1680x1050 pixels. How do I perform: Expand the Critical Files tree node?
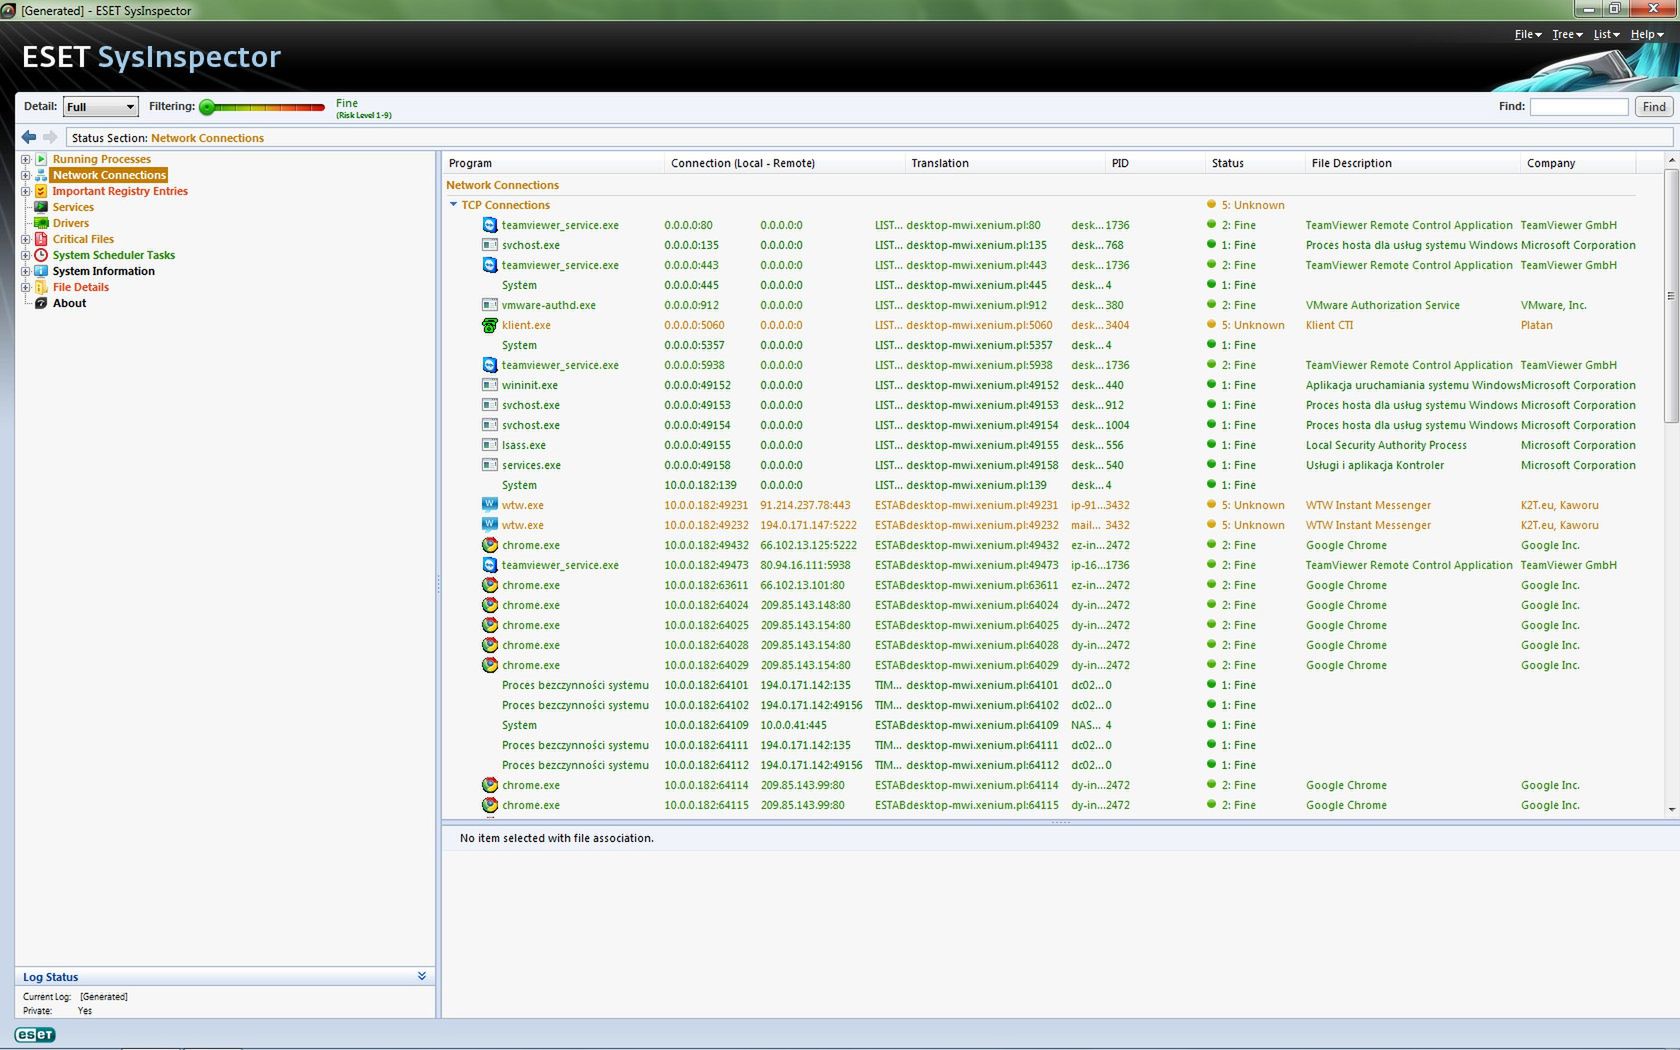click(25, 239)
